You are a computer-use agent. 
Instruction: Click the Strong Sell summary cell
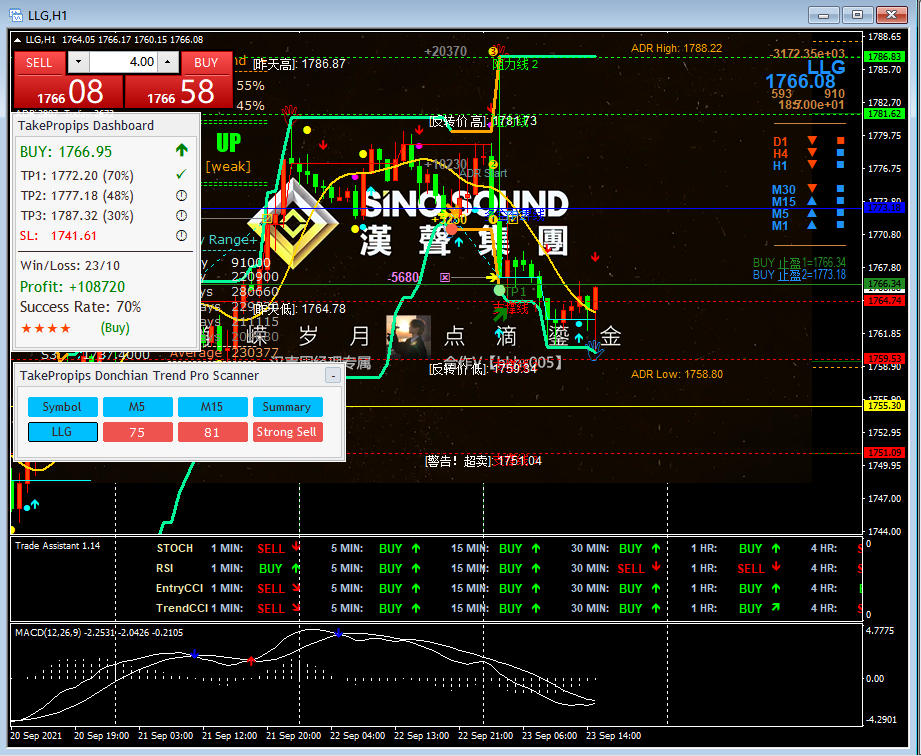click(287, 432)
